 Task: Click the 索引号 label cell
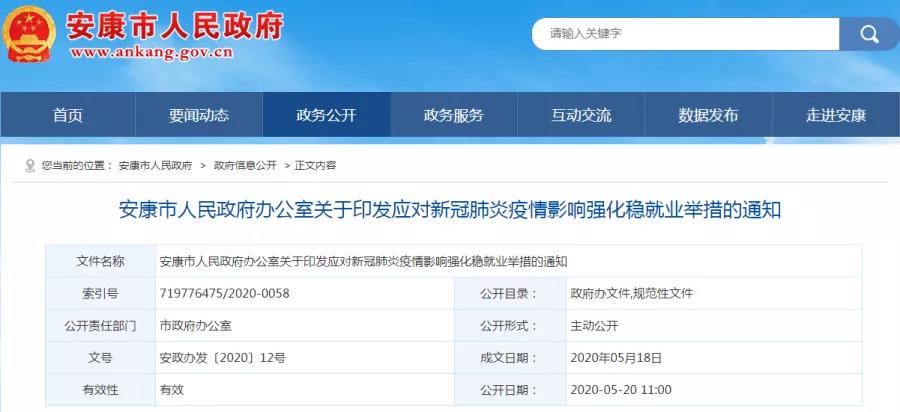[x=100, y=294]
